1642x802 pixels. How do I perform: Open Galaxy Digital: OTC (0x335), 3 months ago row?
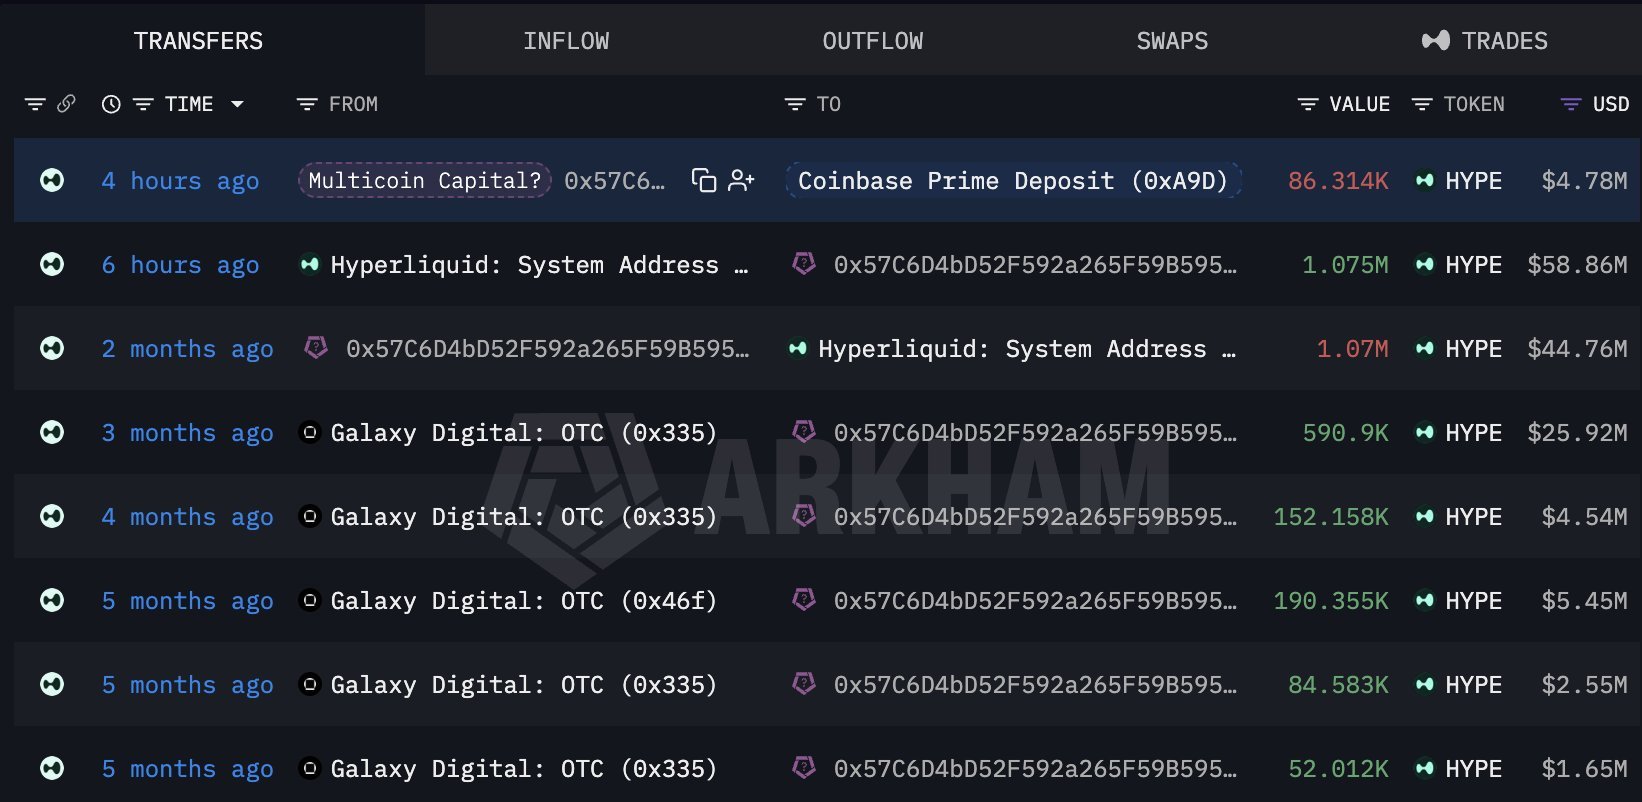point(524,433)
